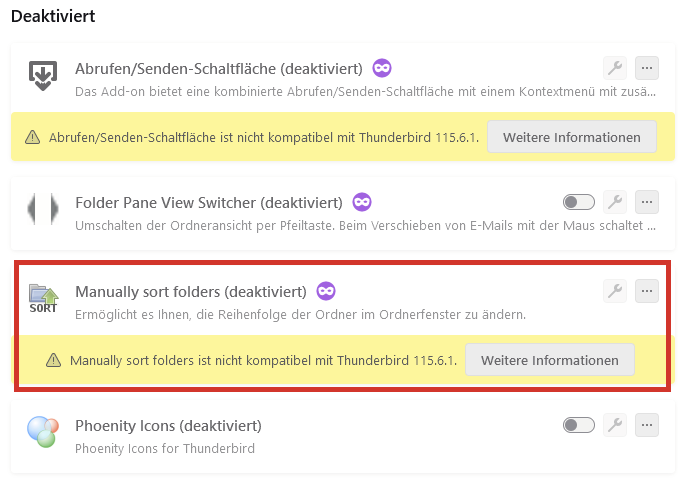Open more-options menu for Phoenity Icons

click(647, 425)
